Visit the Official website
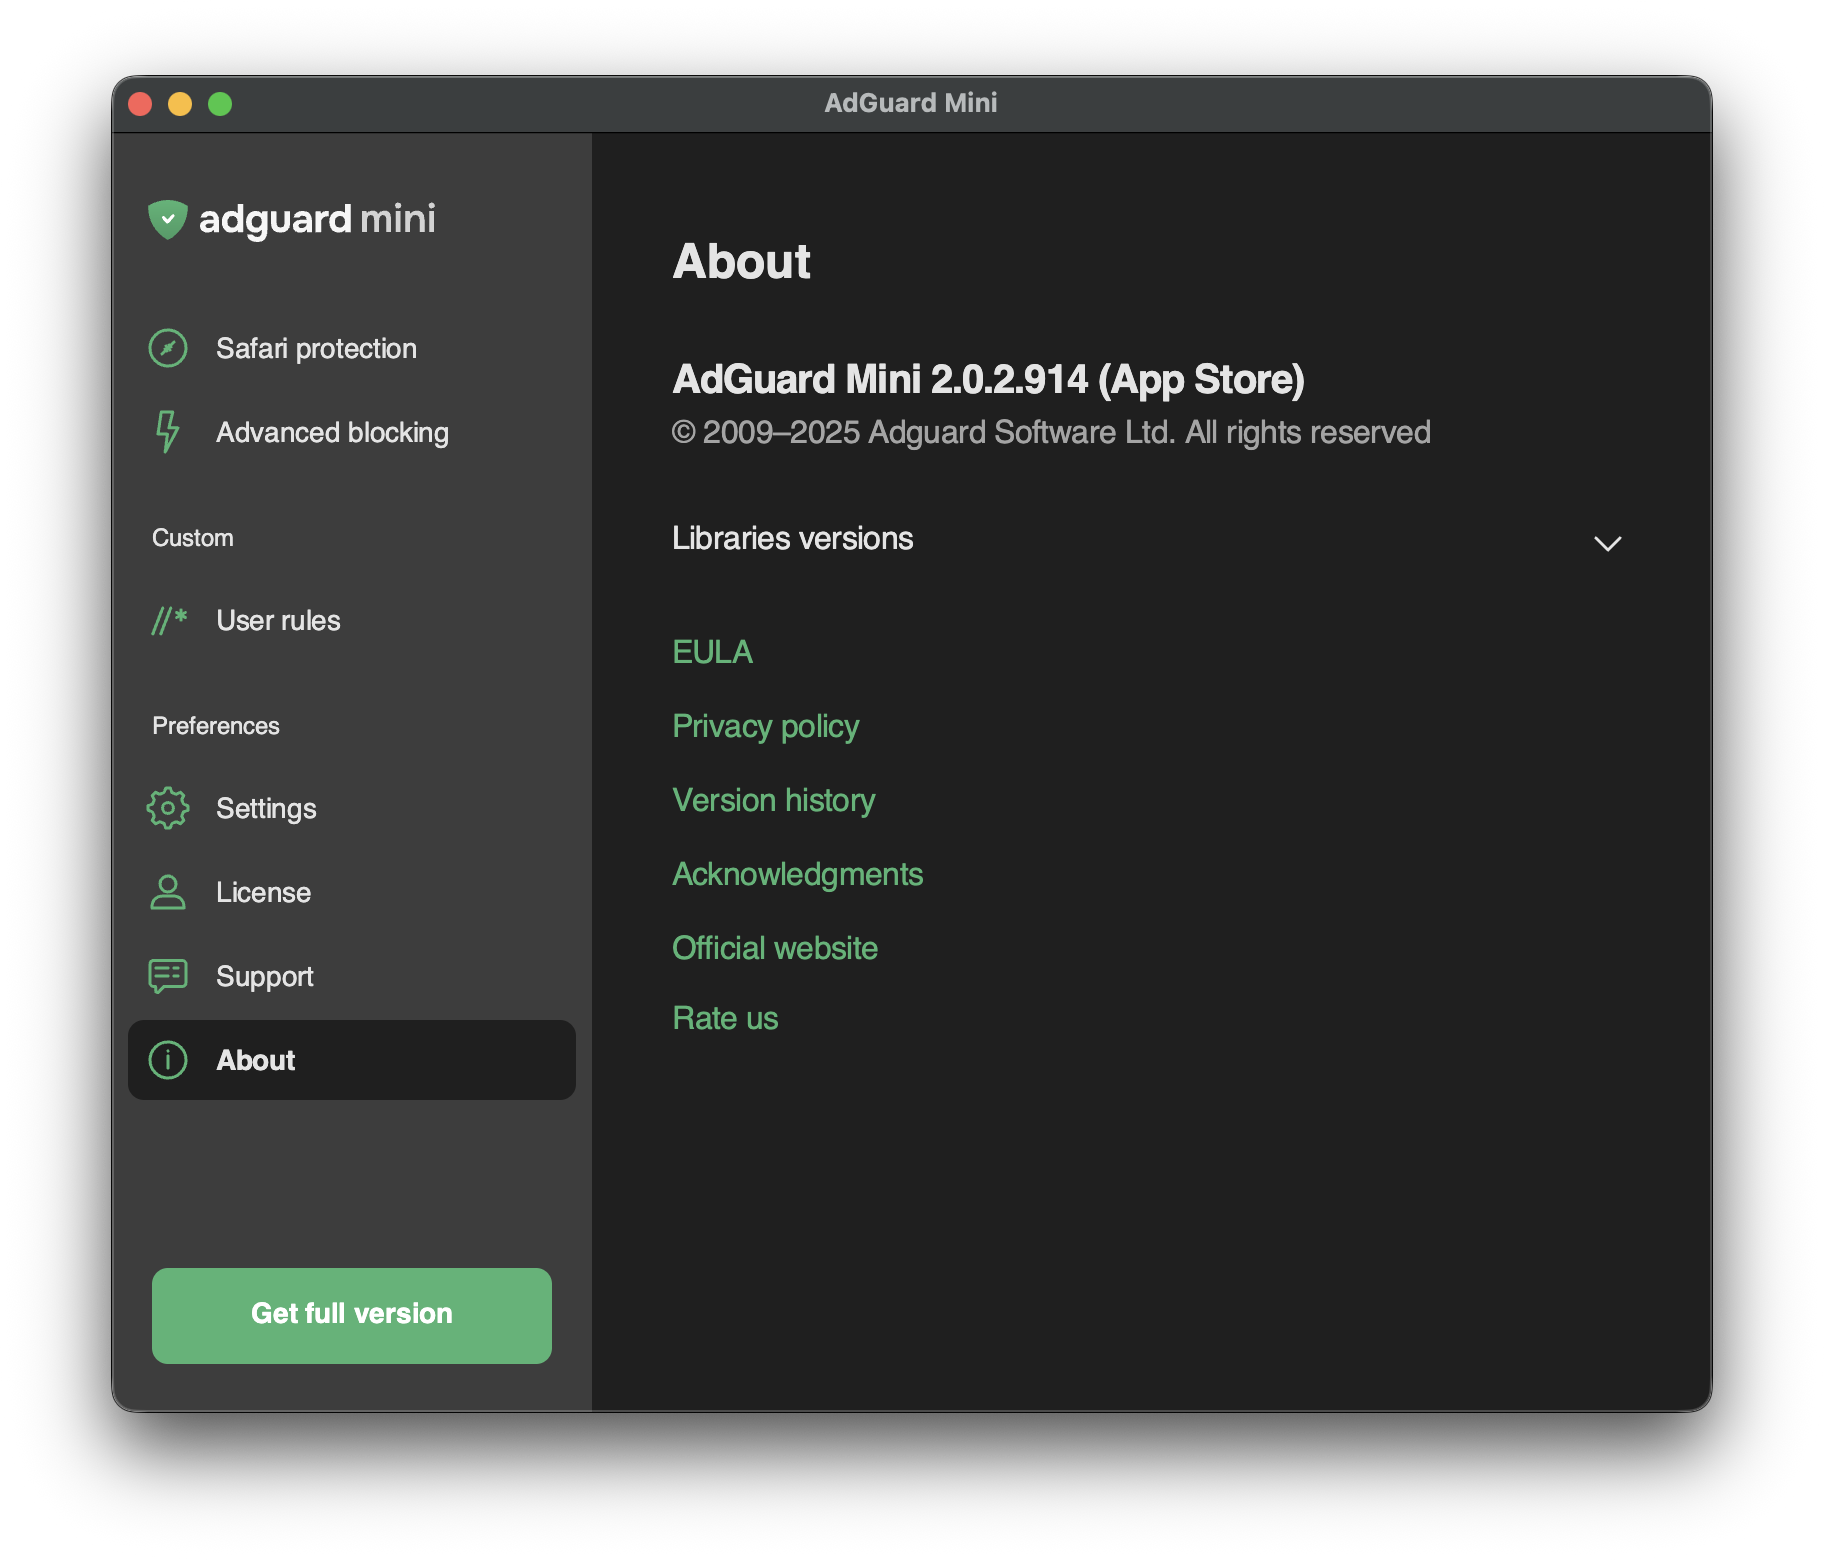 (x=775, y=947)
